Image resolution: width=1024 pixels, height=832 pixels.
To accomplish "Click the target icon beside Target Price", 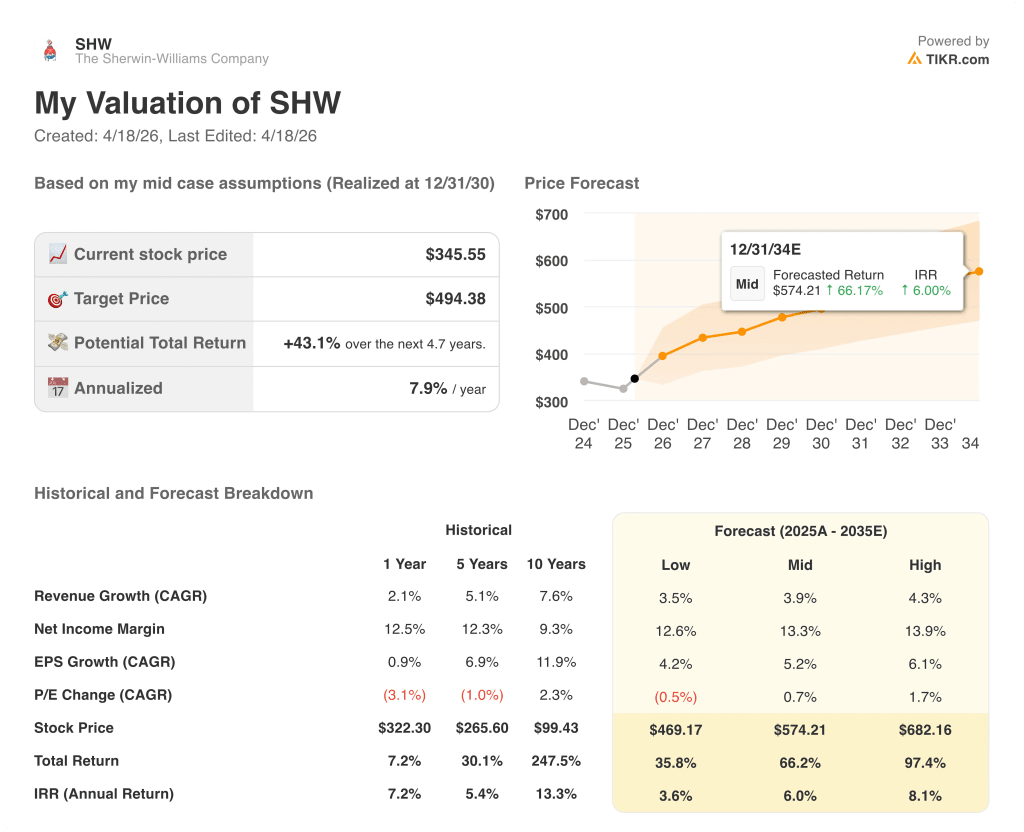I will pyautogui.click(x=57, y=299).
